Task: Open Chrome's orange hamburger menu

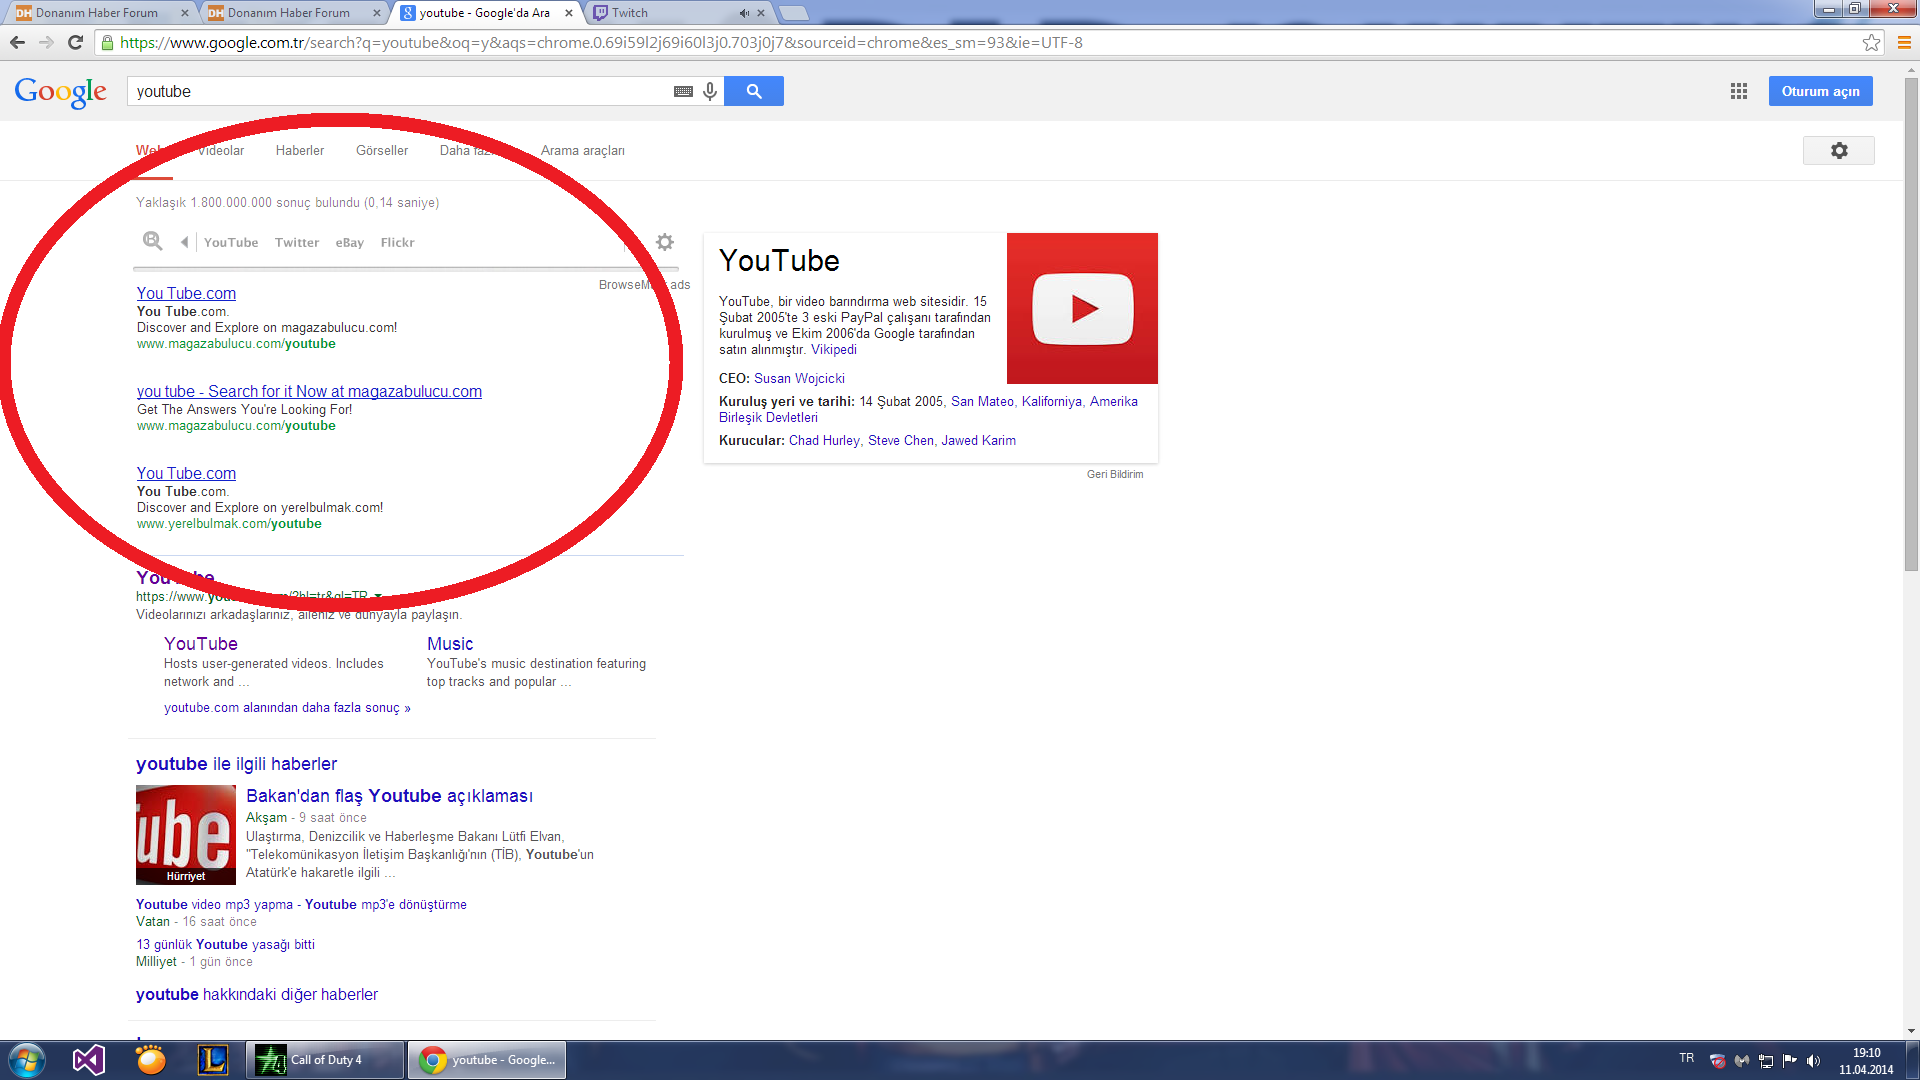Action: click(1904, 42)
